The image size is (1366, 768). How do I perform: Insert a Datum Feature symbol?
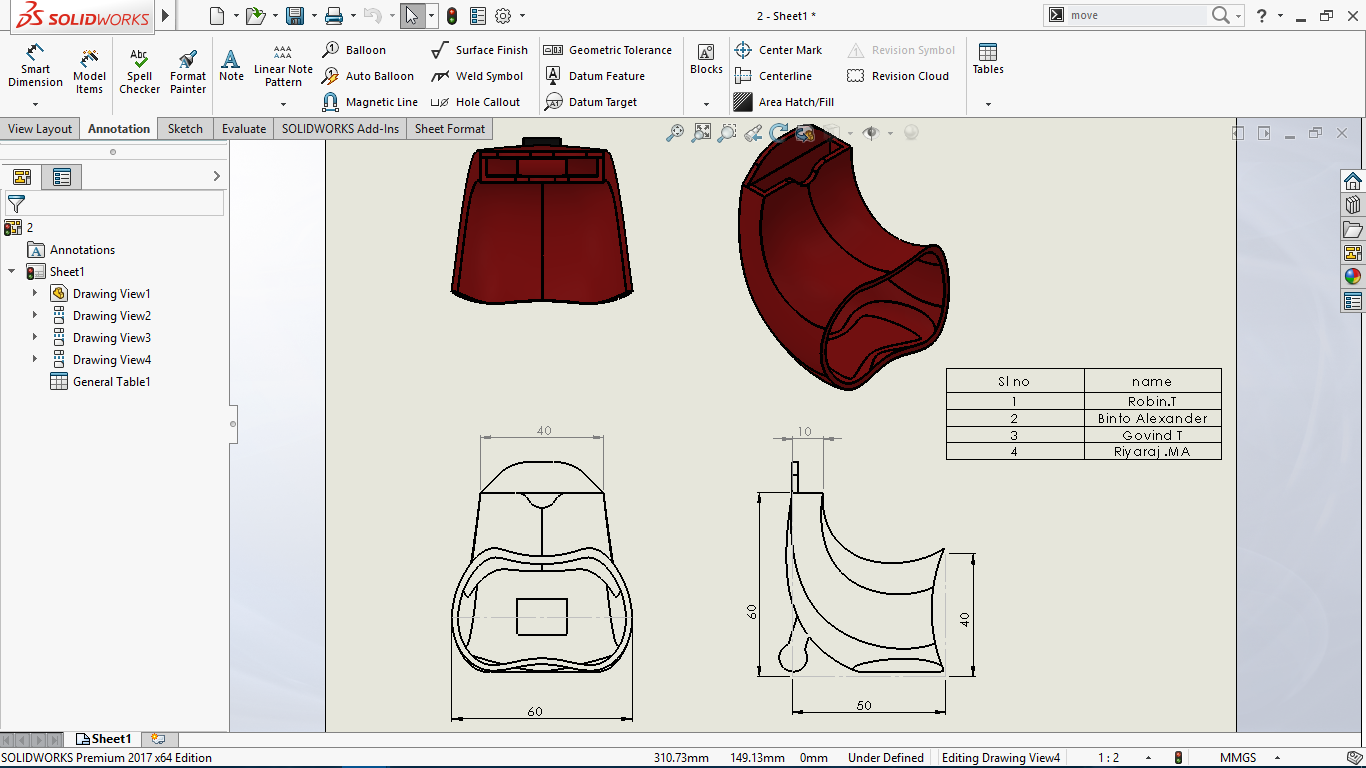tap(595, 76)
